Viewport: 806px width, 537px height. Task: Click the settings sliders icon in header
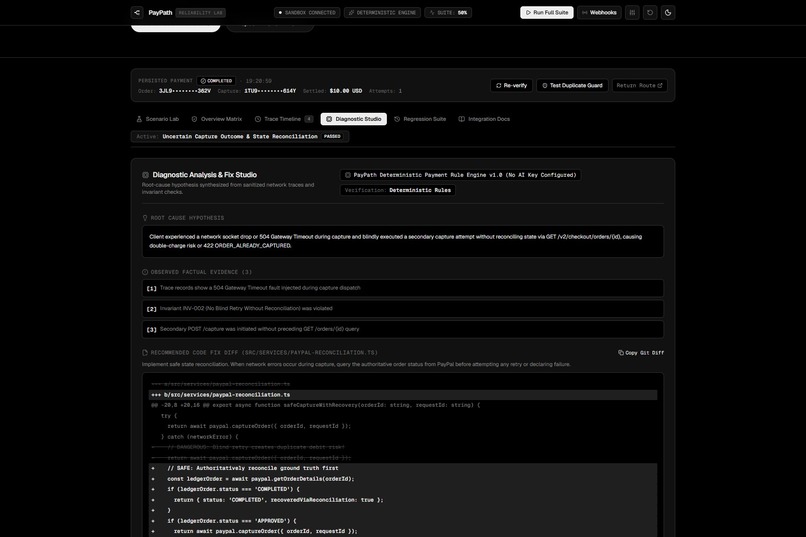pos(632,12)
